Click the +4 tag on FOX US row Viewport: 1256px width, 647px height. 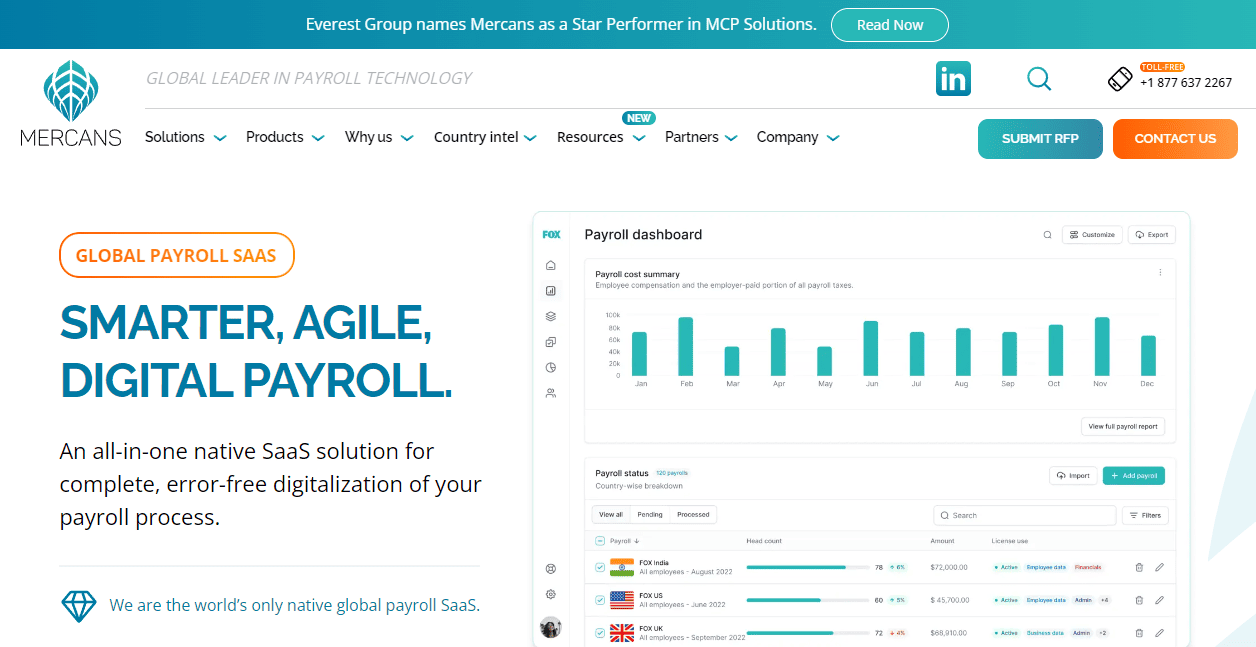click(1104, 600)
